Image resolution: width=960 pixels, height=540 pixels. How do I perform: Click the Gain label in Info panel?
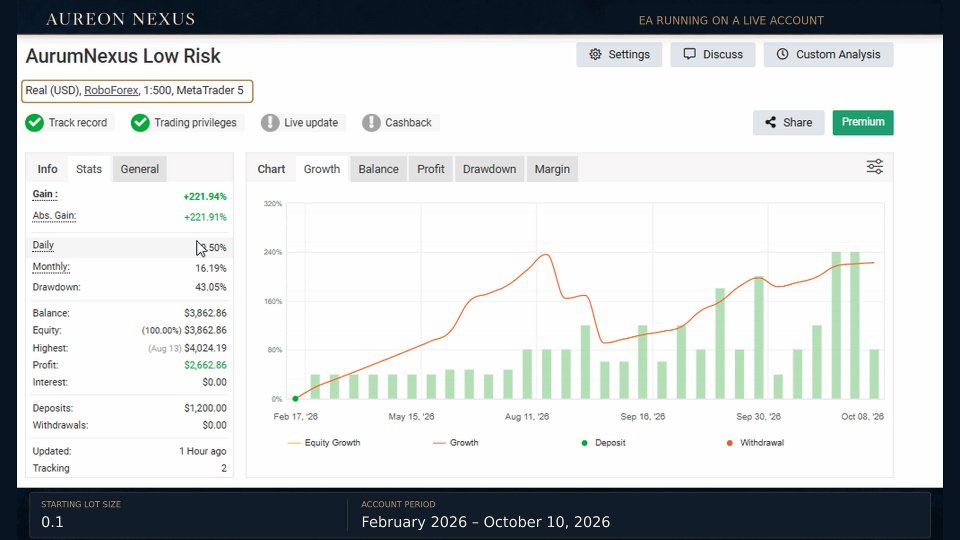click(x=45, y=194)
